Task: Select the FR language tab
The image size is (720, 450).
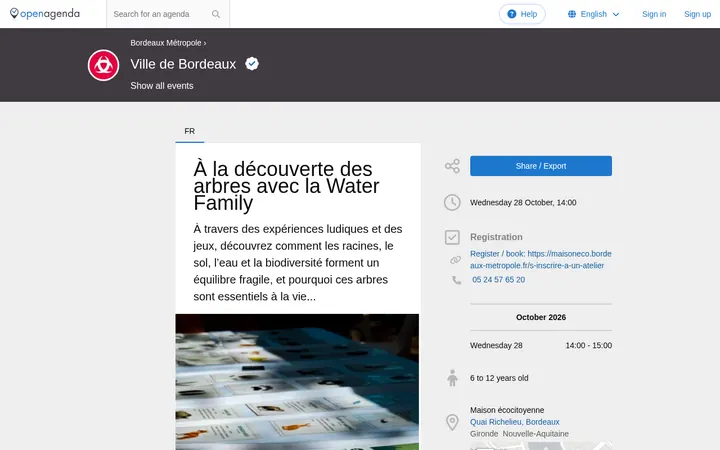Action: coord(190,131)
